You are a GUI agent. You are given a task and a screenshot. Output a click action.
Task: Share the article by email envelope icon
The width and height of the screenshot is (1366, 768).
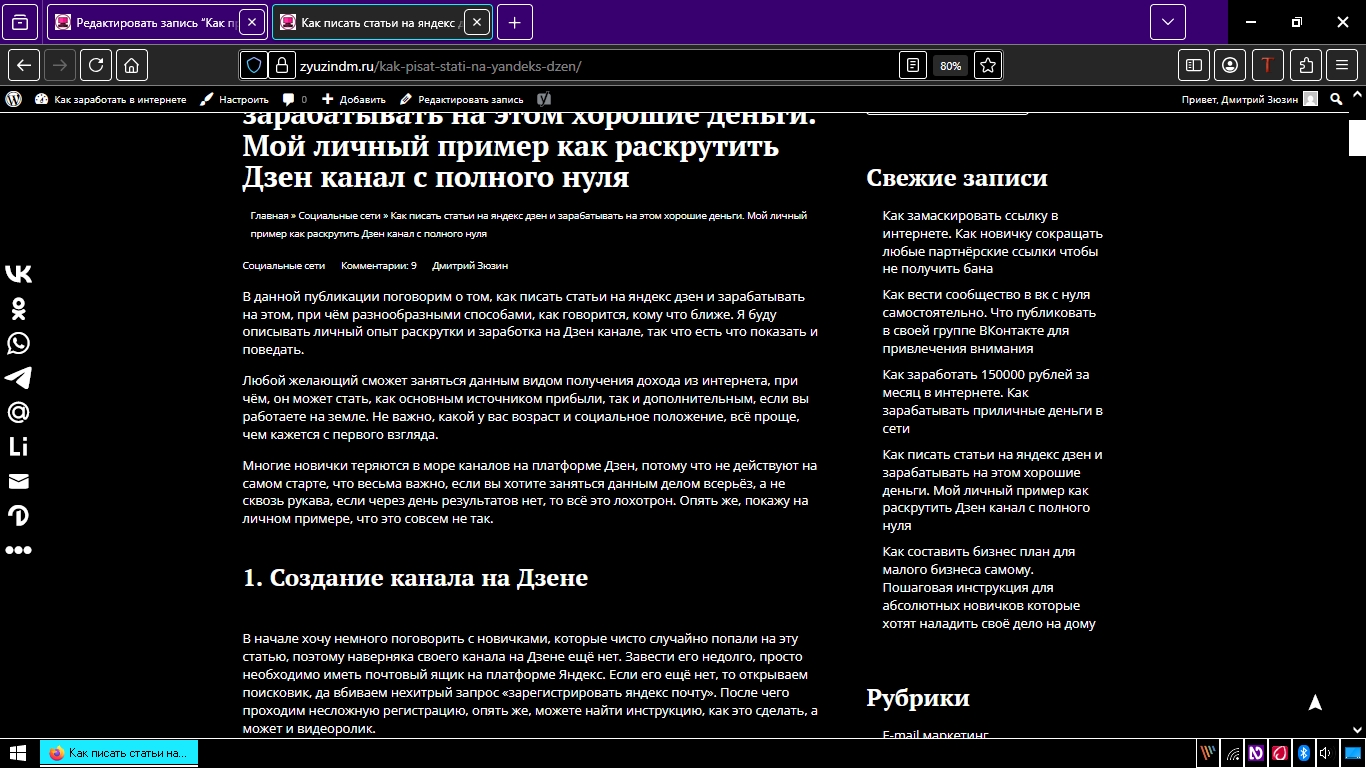coord(18,481)
